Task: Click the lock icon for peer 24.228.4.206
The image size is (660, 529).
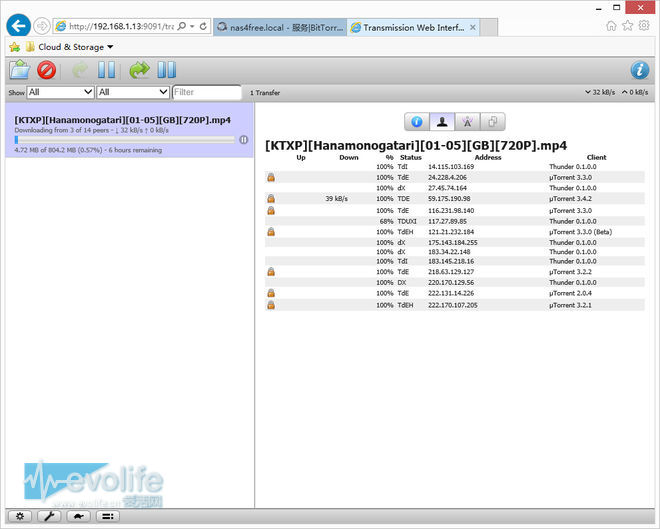Action: click(271, 177)
